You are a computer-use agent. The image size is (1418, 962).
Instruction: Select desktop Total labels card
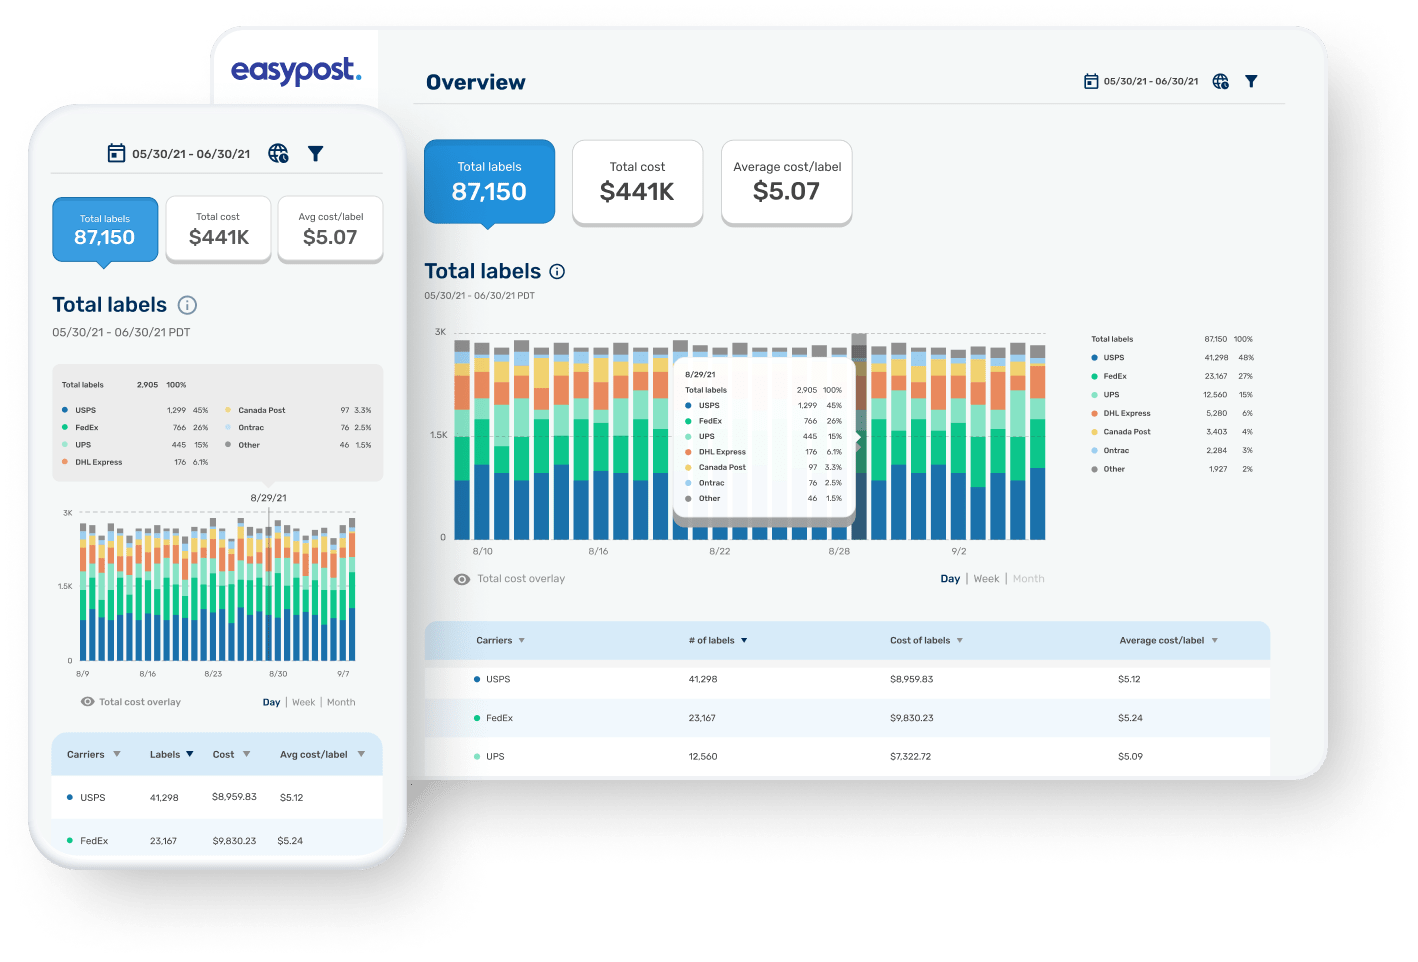(x=489, y=181)
